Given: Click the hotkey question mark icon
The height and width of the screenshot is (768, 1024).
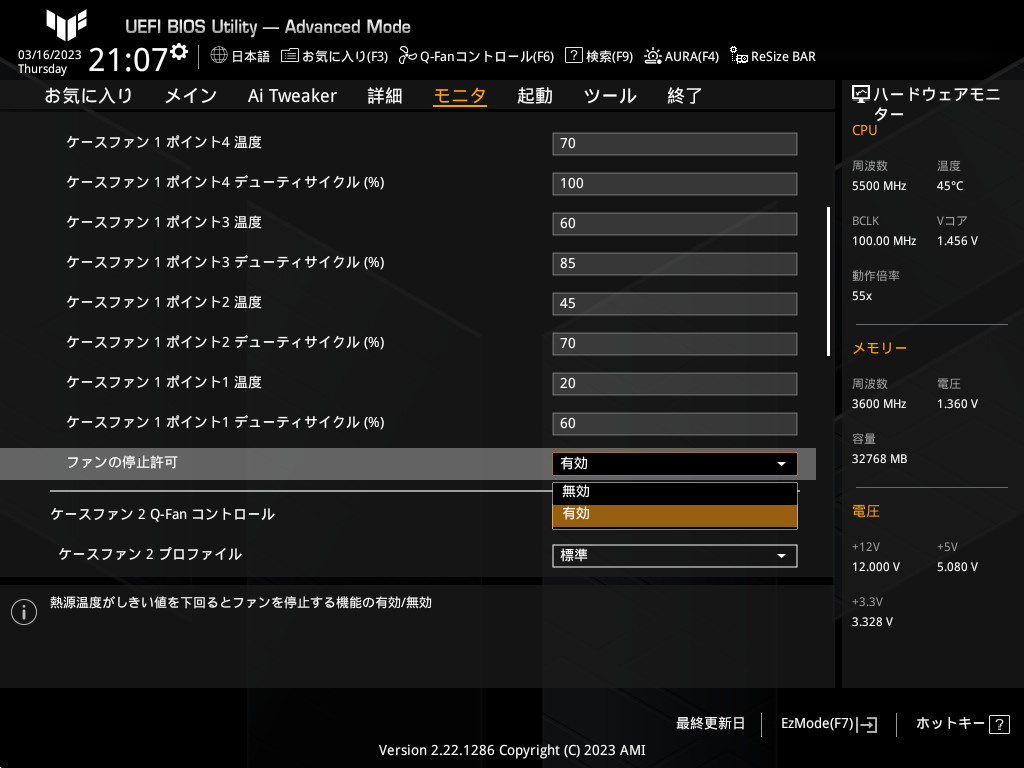Looking at the screenshot, I should click(x=999, y=724).
